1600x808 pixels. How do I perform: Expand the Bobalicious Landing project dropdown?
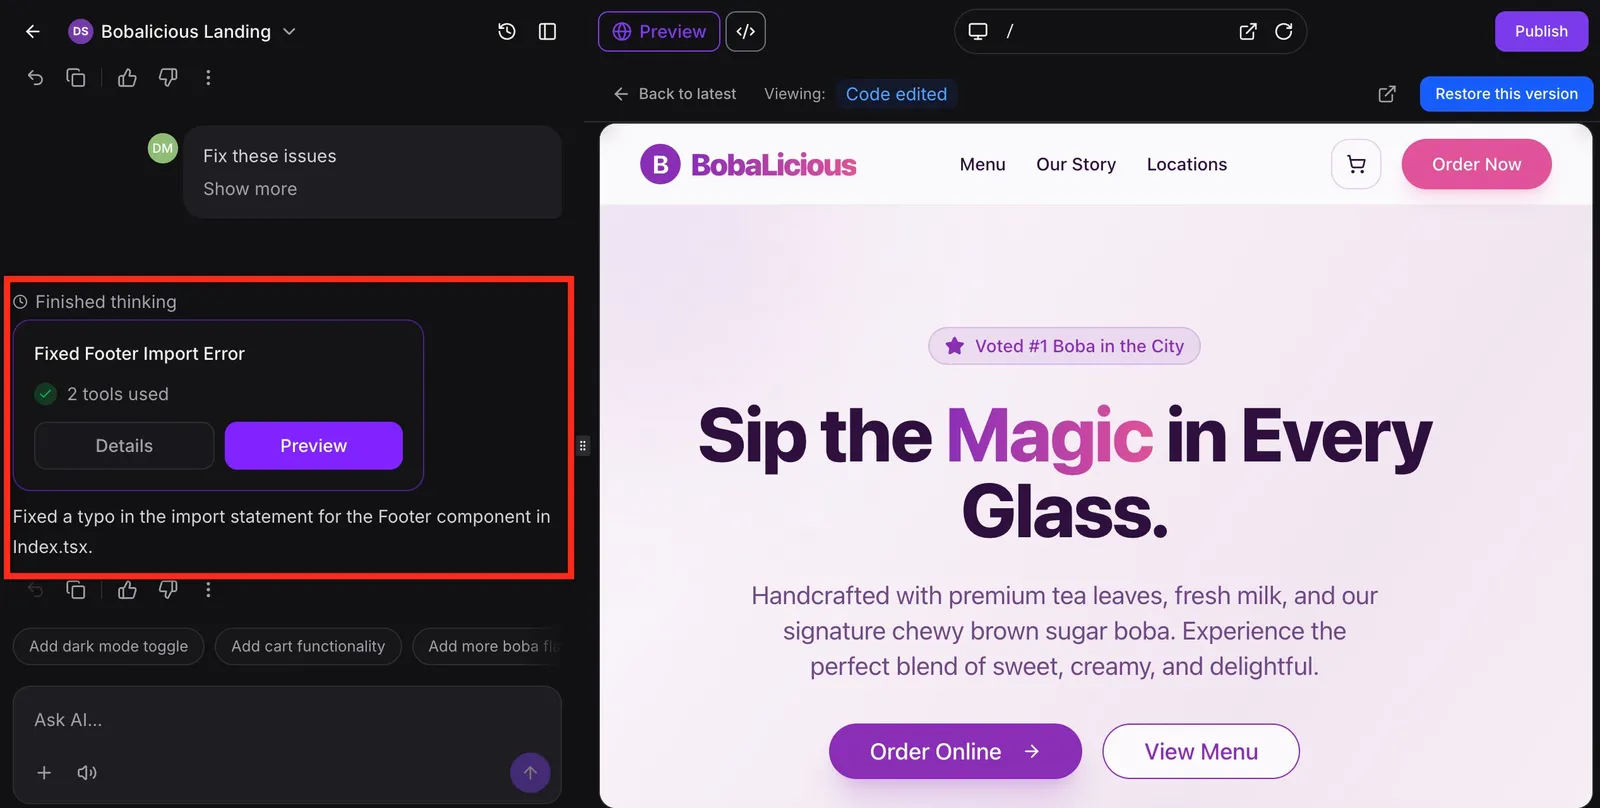(289, 31)
